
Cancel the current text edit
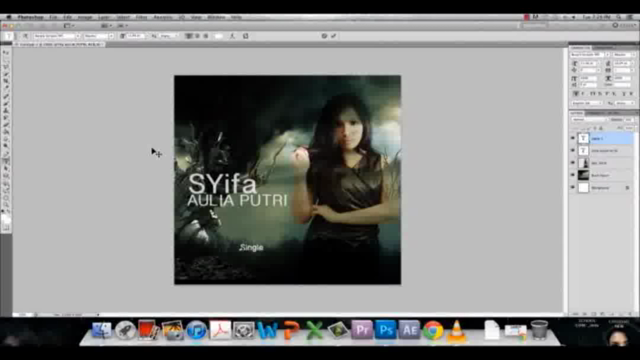click(324, 36)
